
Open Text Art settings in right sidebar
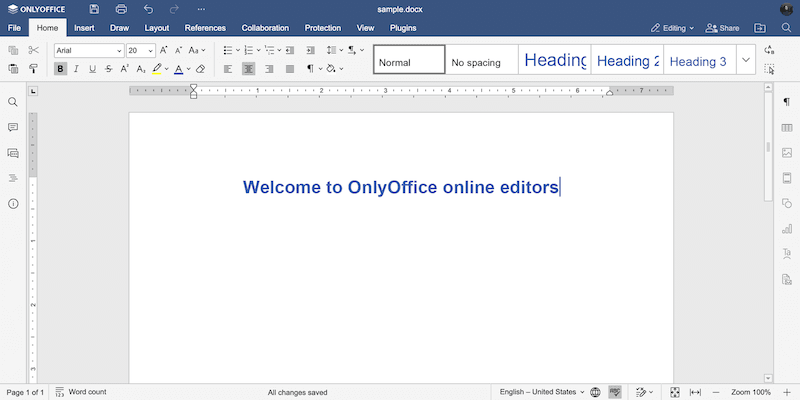[x=787, y=254]
